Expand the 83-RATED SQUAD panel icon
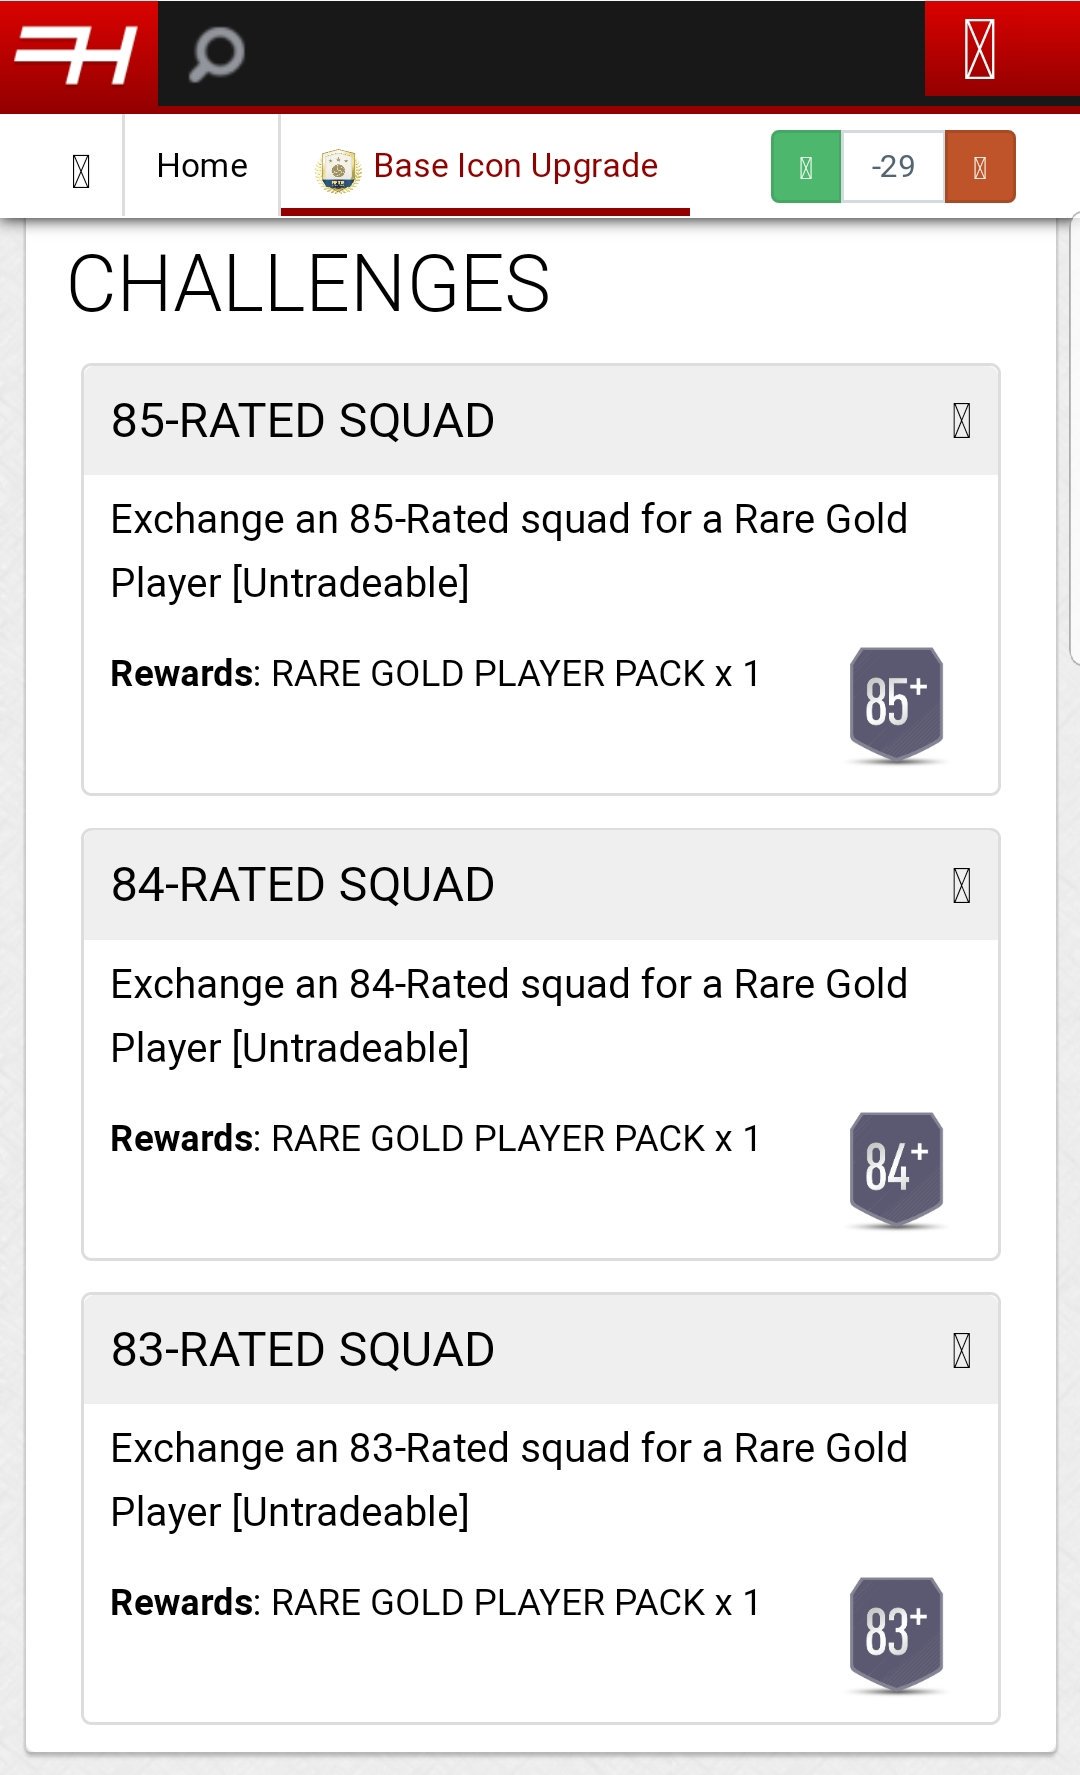This screenshot has width=1080, height=1775. coord(961,1350)
